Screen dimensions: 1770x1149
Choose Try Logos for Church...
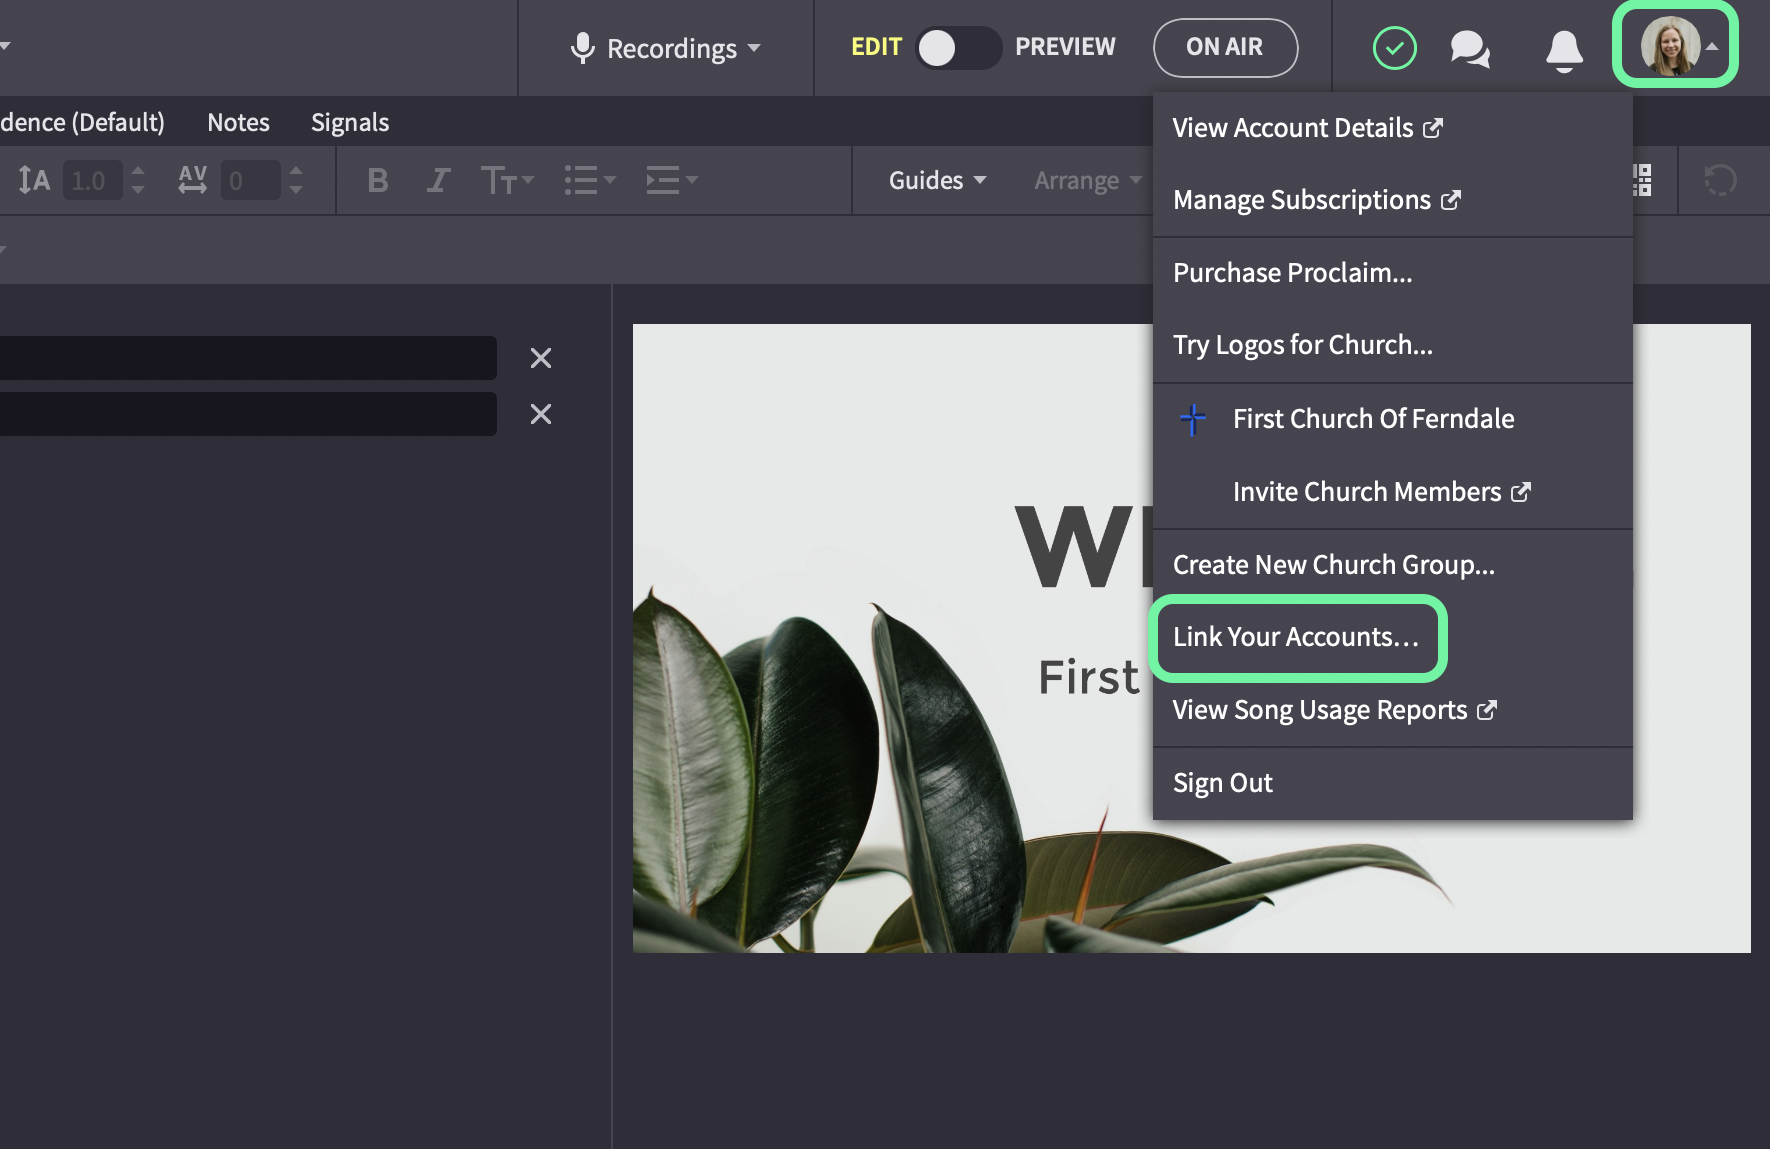pos(1392,345)
